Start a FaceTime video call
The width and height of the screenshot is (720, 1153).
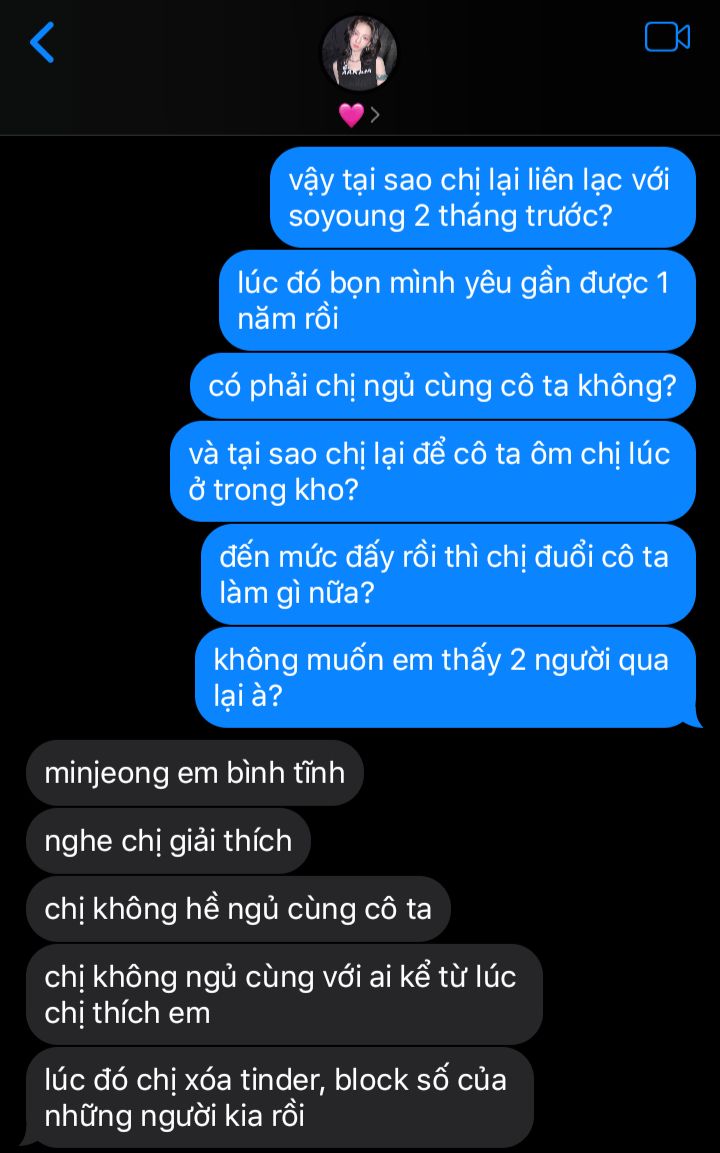tap(667, 37)
